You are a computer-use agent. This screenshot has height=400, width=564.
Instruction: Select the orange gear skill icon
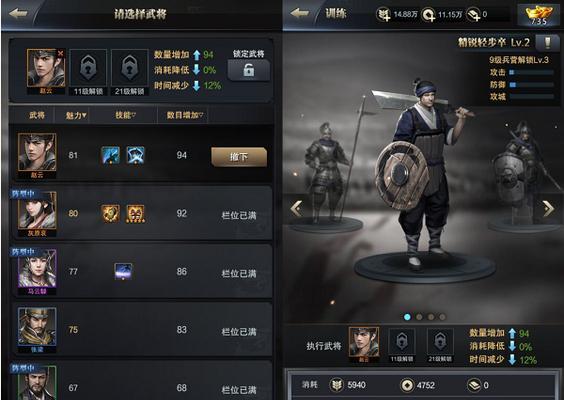(110, 213)
